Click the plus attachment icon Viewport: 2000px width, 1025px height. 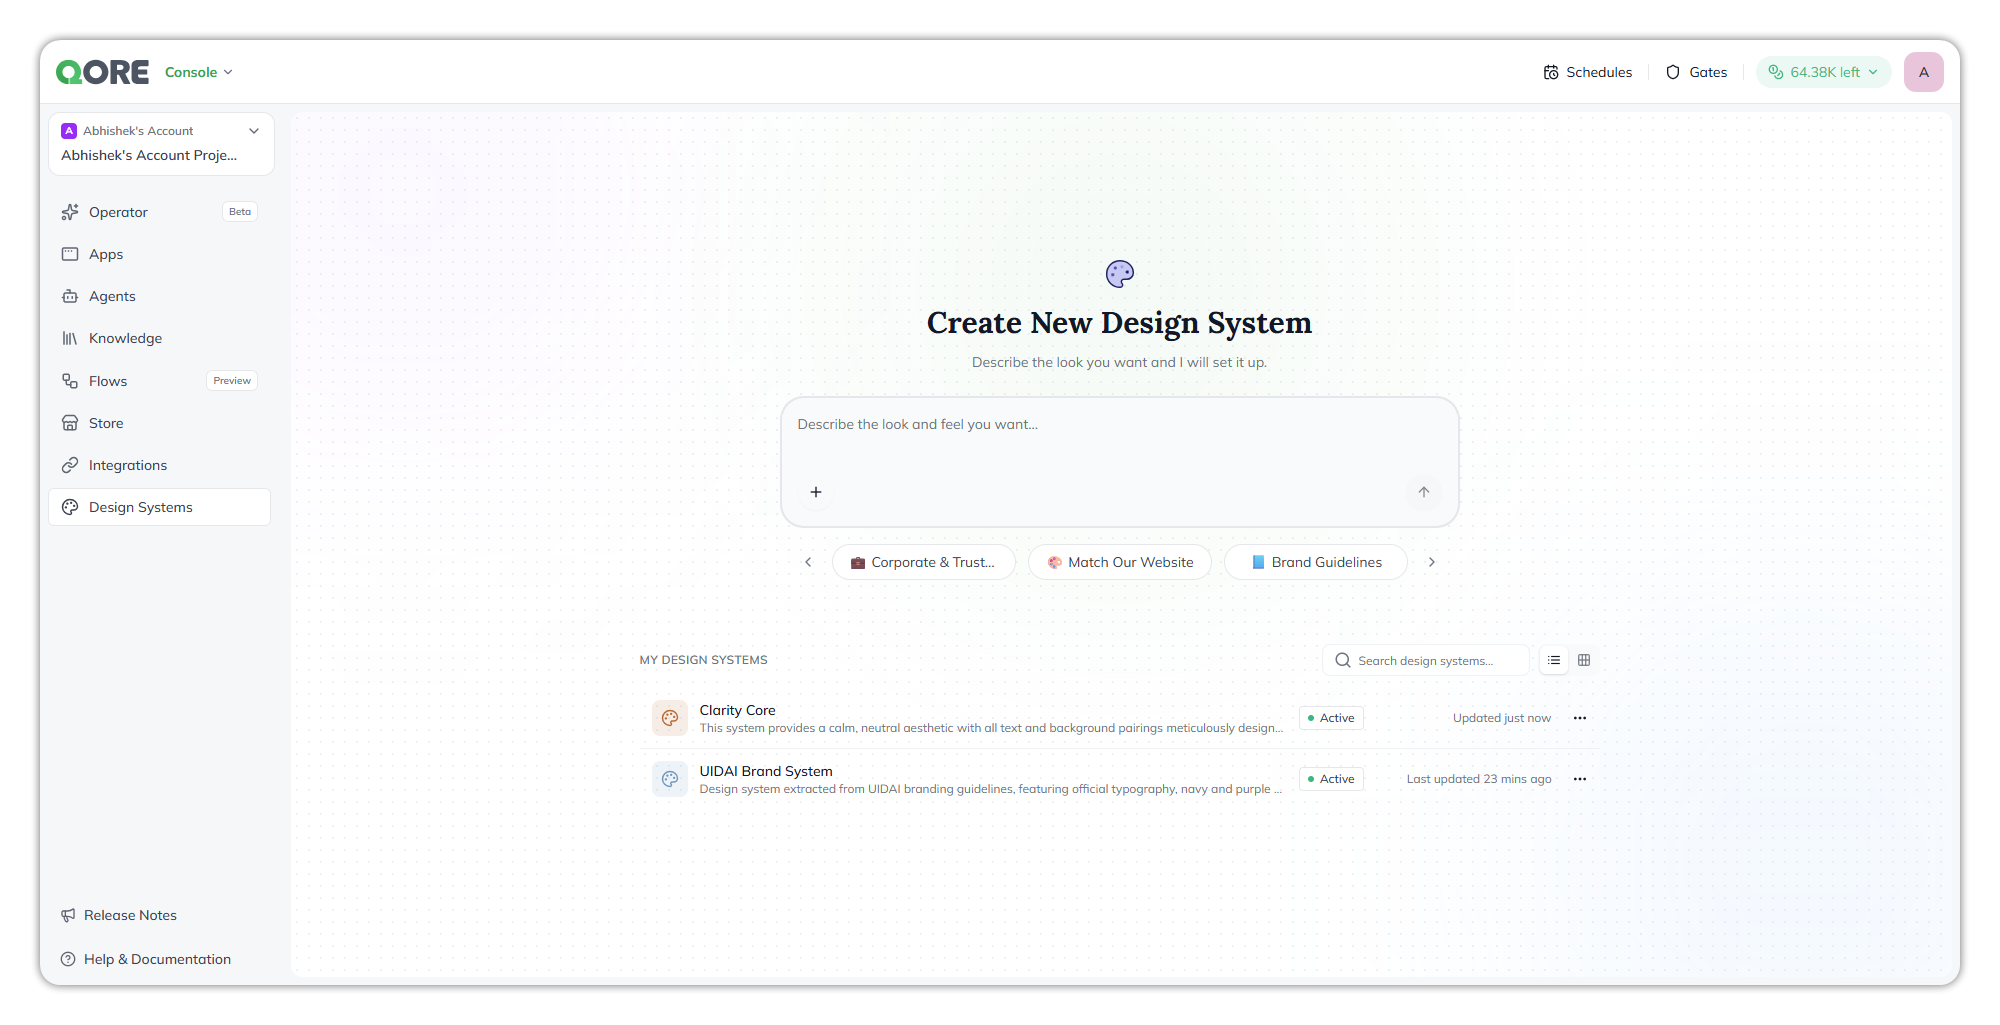tap(816, 492)
